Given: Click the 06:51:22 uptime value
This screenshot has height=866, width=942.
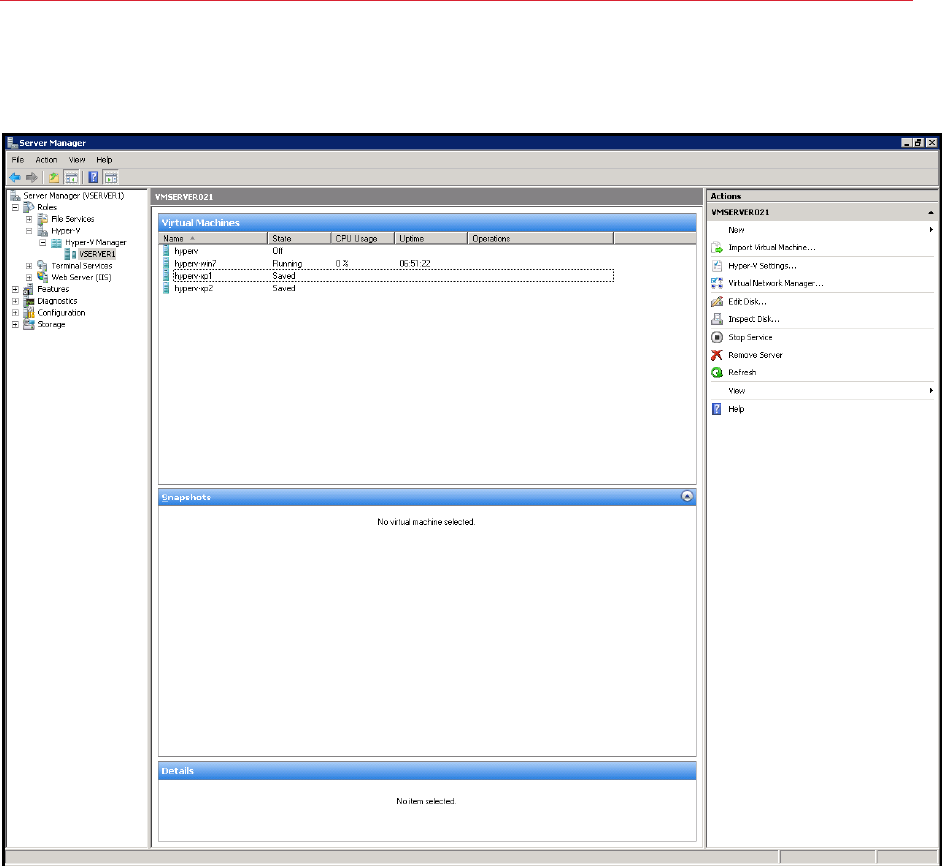Looking at the screenshot, I should tap(415, 264).
